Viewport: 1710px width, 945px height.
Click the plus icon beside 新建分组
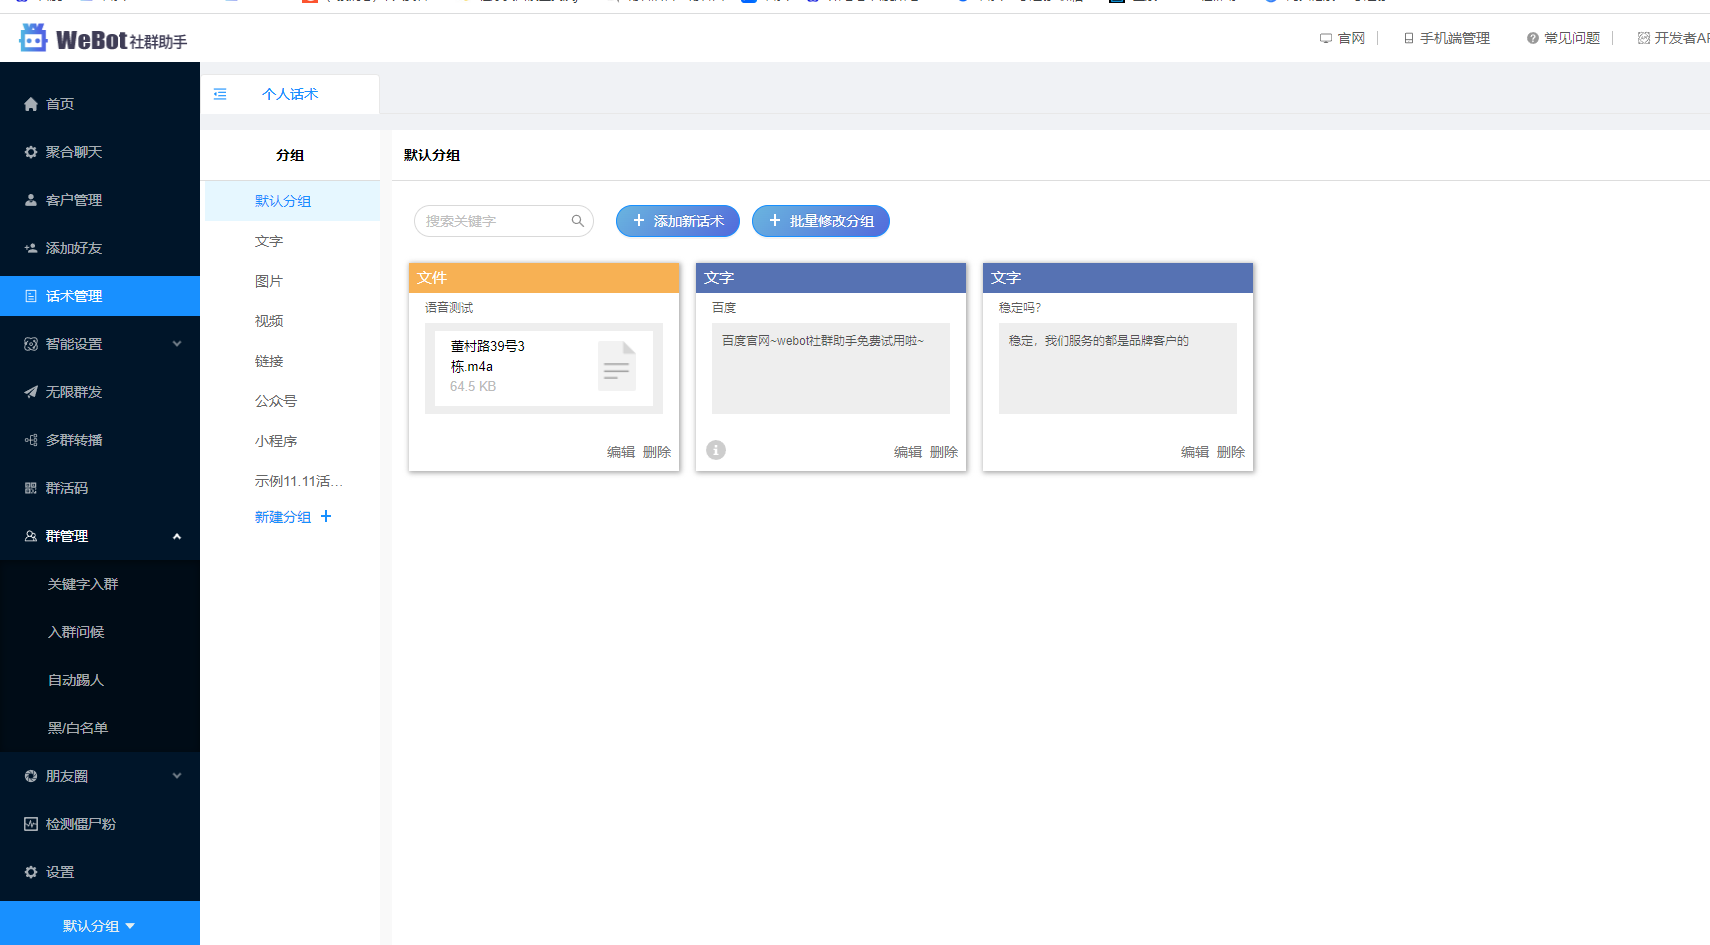click(326, 516)
